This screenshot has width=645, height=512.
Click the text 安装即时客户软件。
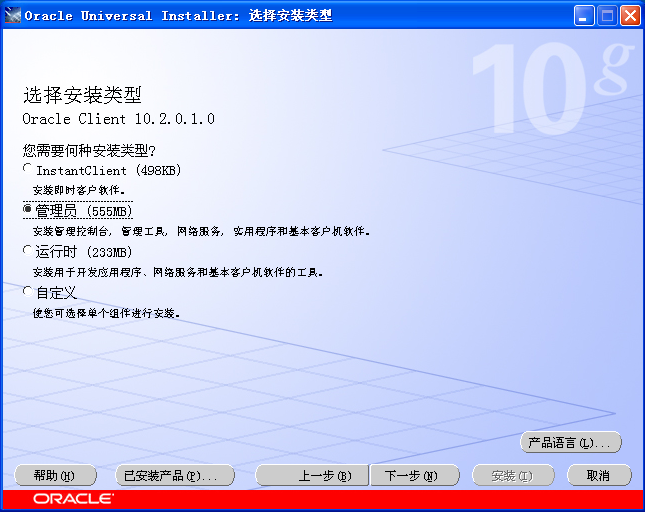coord(79,190)
